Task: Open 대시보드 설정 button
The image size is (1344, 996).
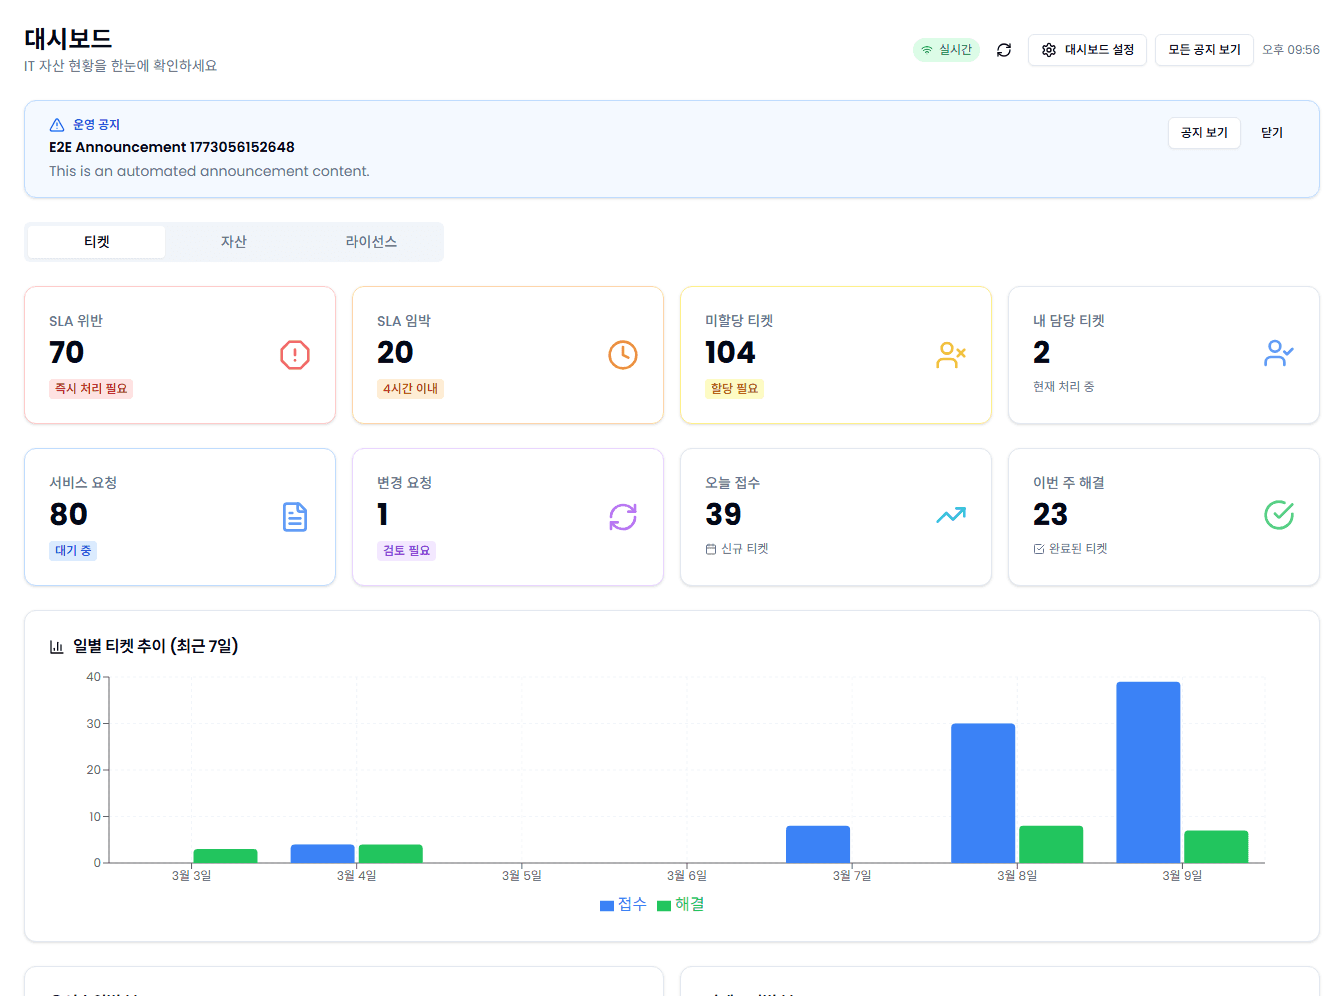Action: [1087, 50]
